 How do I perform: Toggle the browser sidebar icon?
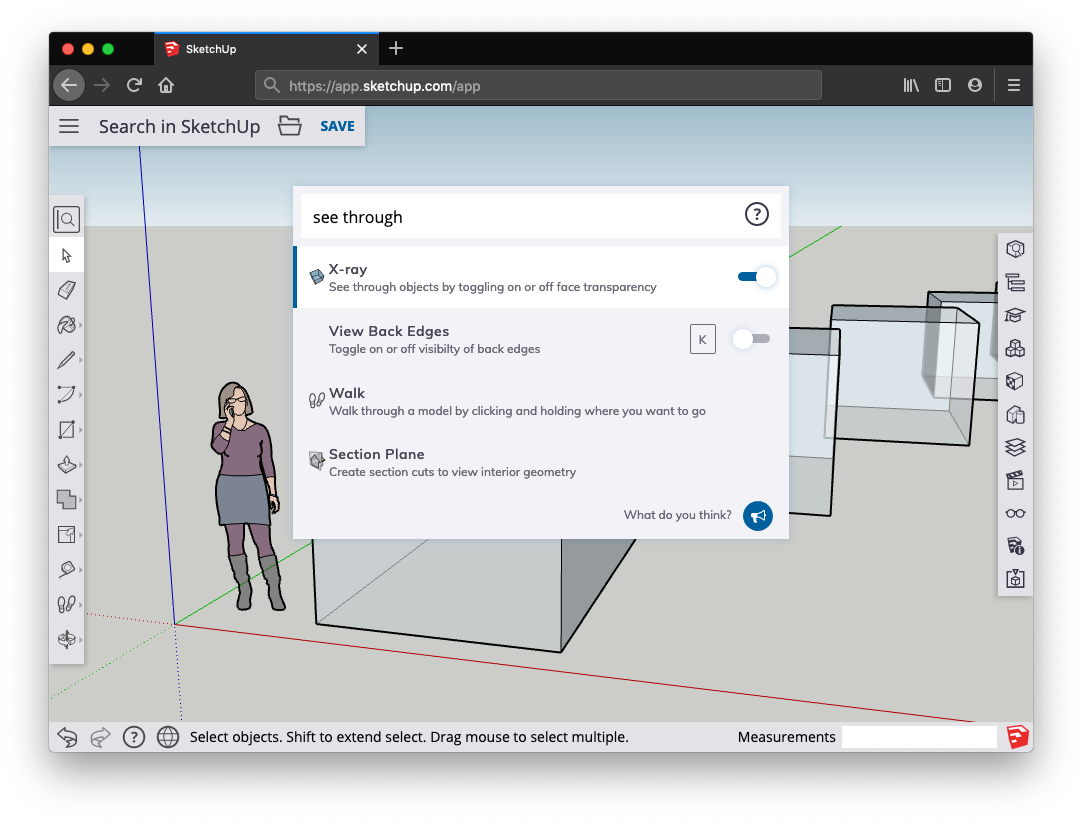pyautogui.click(x=942, y=85)
